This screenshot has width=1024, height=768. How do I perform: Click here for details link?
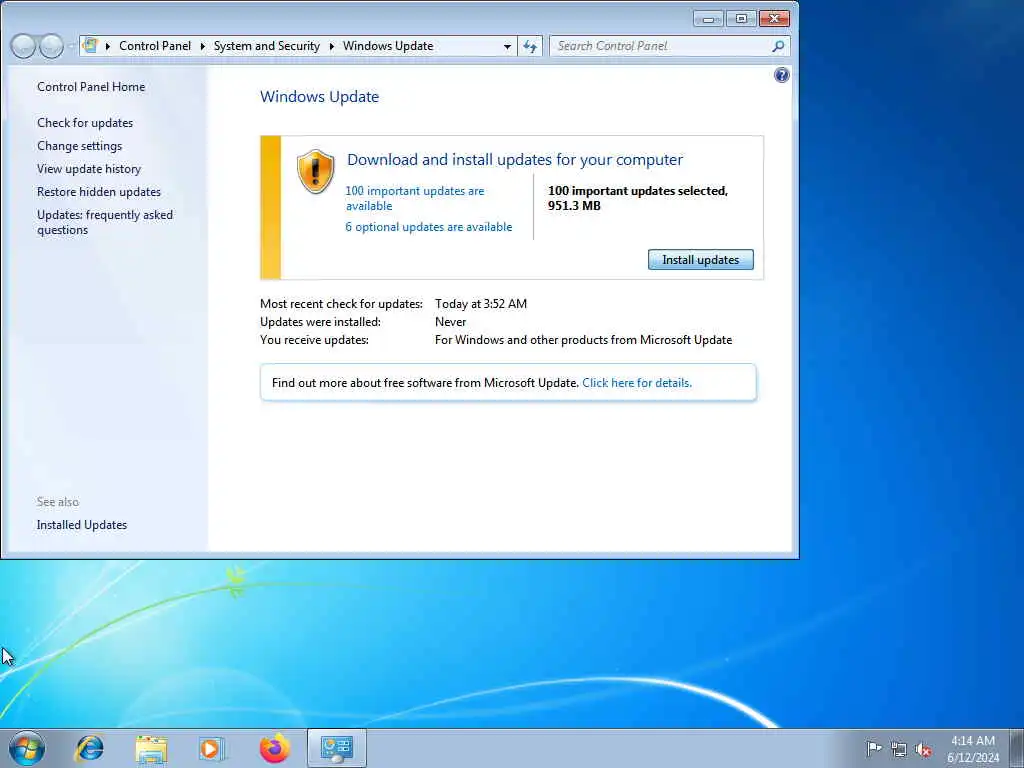(637, 383)
